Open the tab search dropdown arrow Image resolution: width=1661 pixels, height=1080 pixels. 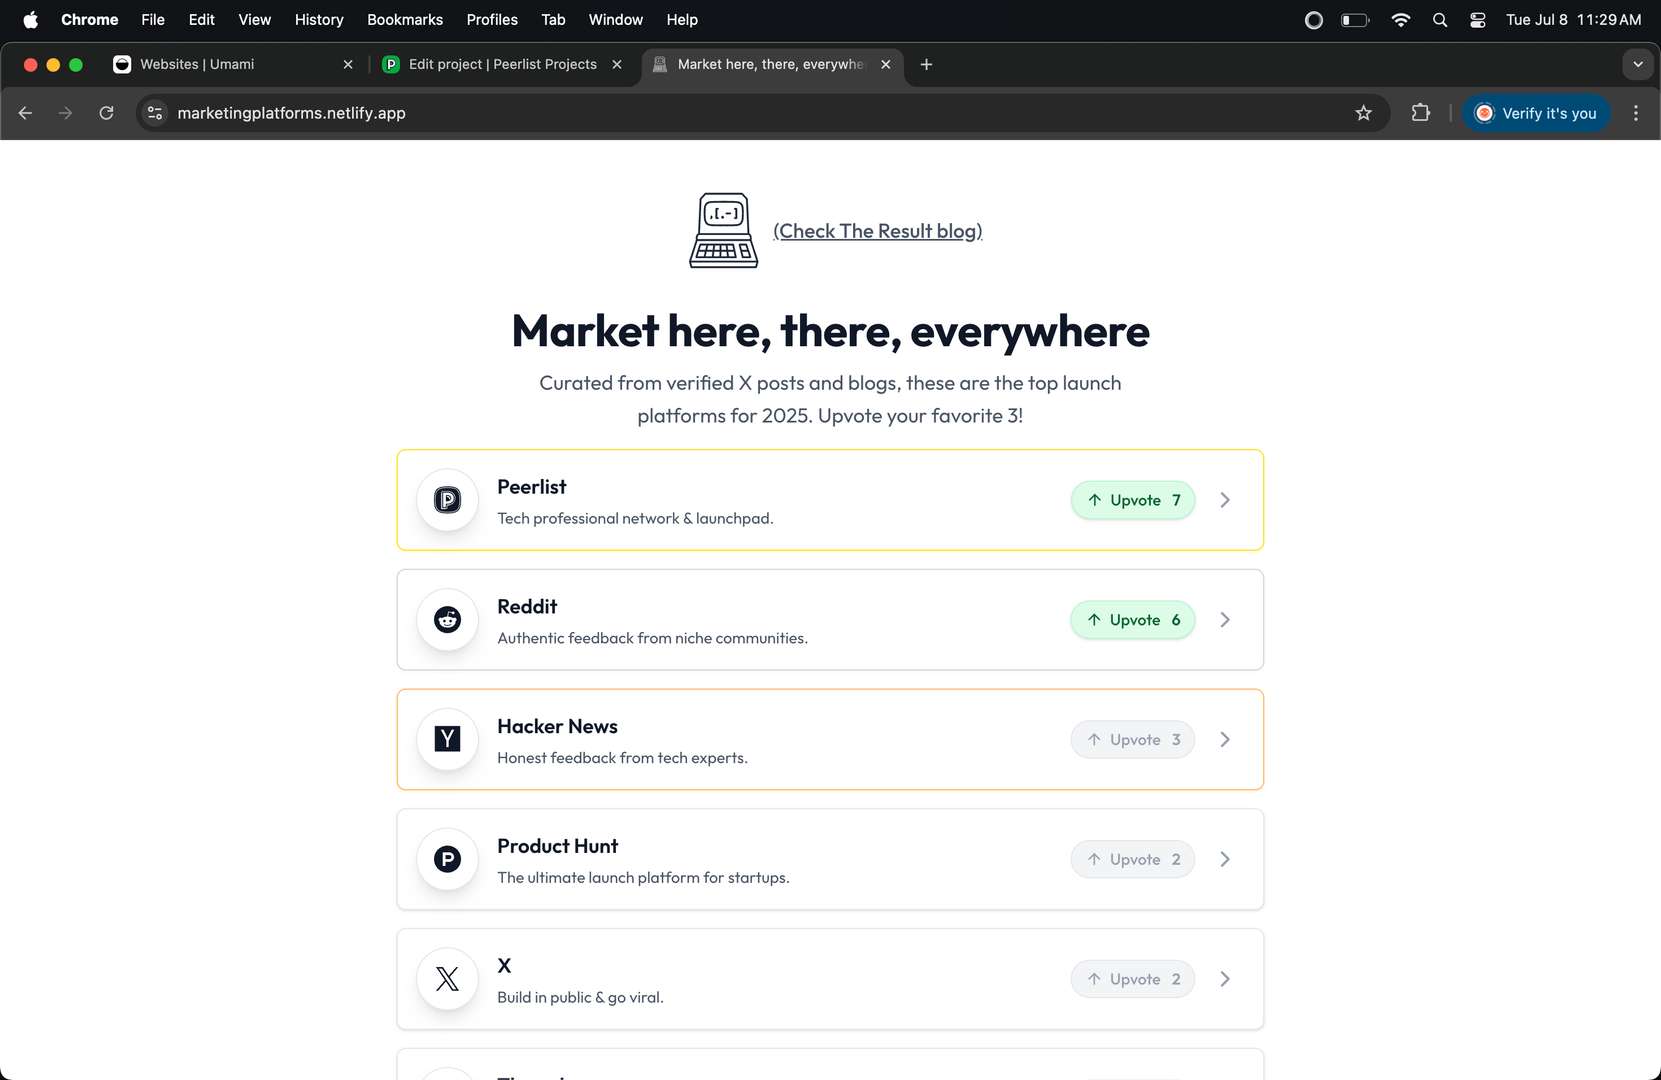click(1637, 64)
